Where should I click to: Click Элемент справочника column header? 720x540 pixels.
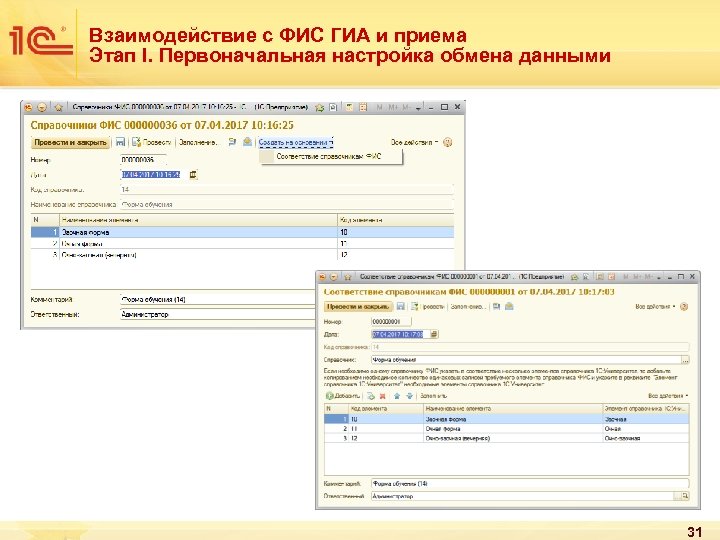click(x=646, y=408)
